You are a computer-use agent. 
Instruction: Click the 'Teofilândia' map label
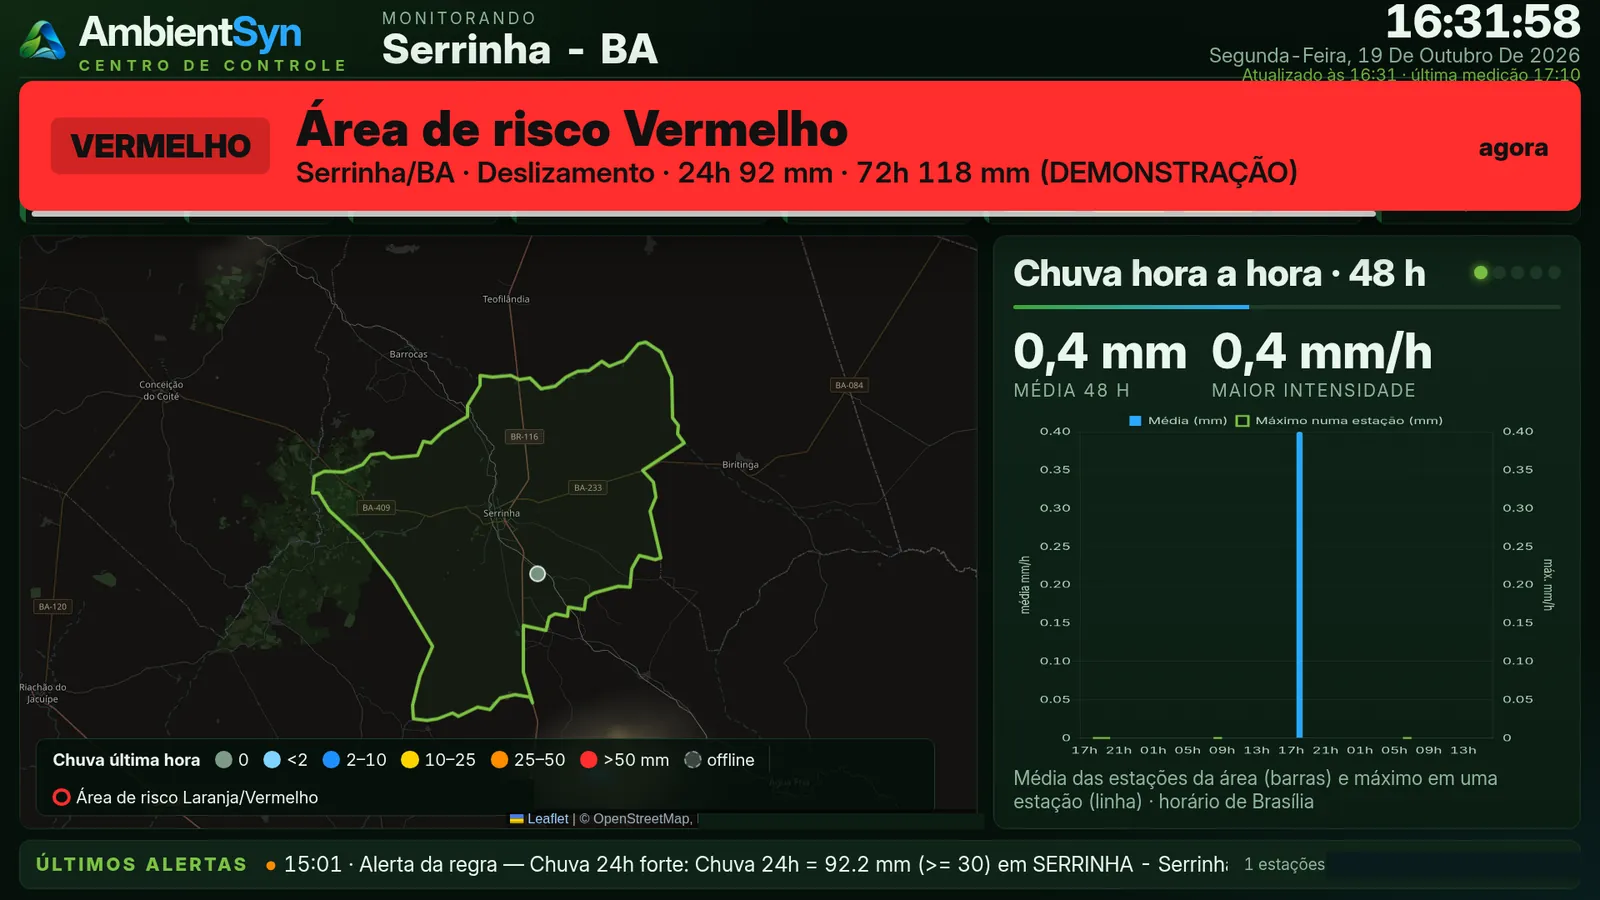coord(506,299)
